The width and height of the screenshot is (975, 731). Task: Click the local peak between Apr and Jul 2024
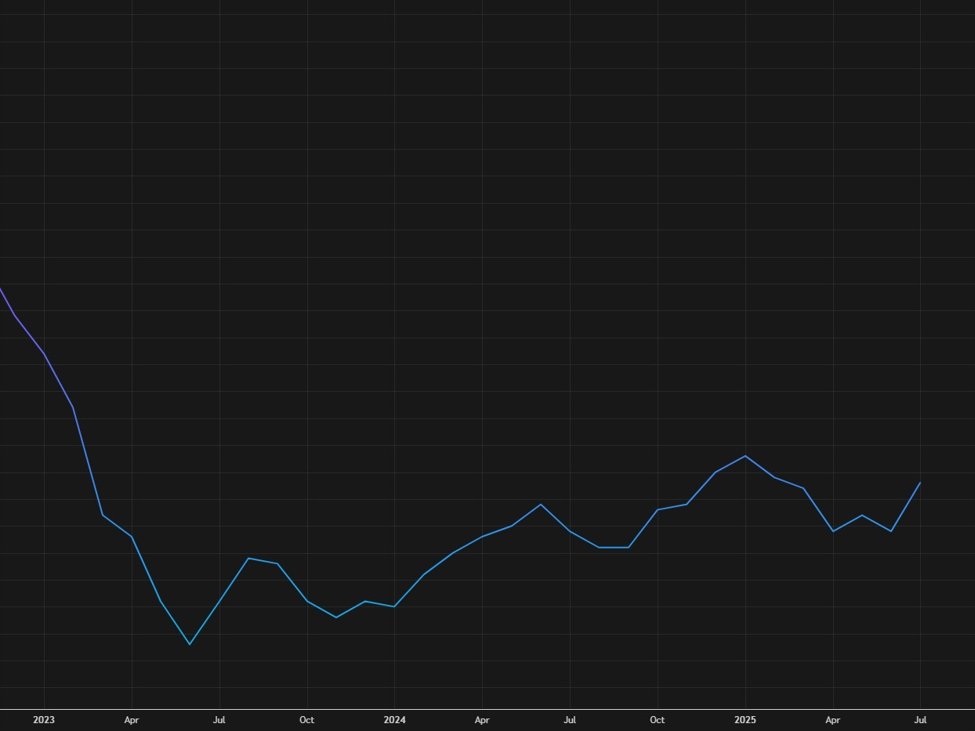540,504
